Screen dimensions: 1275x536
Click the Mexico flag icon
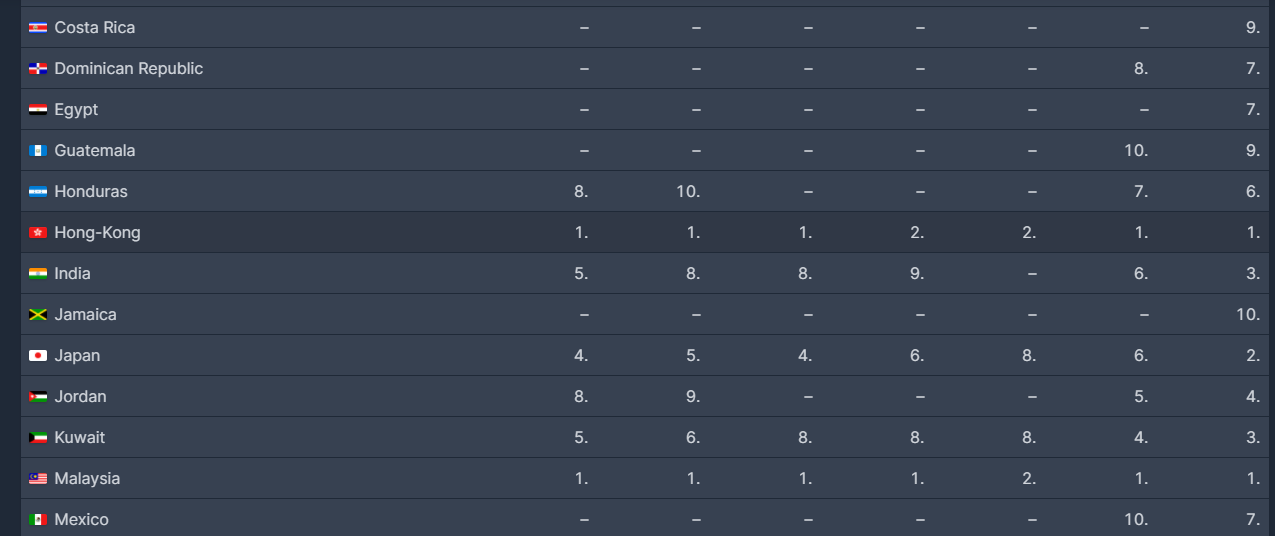[x=38, y=520]
